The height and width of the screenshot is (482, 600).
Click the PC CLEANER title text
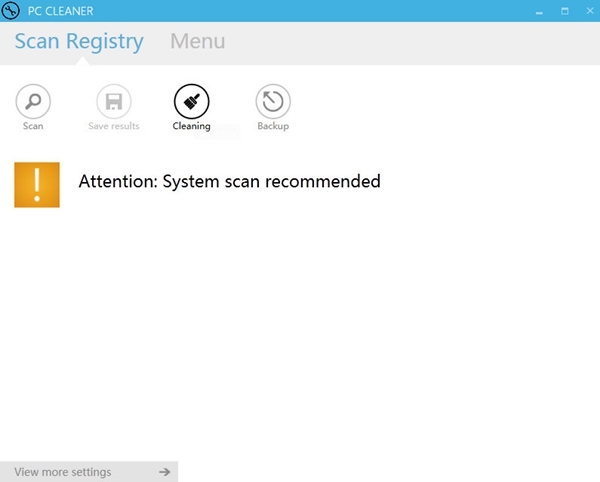tap(60, 11)
